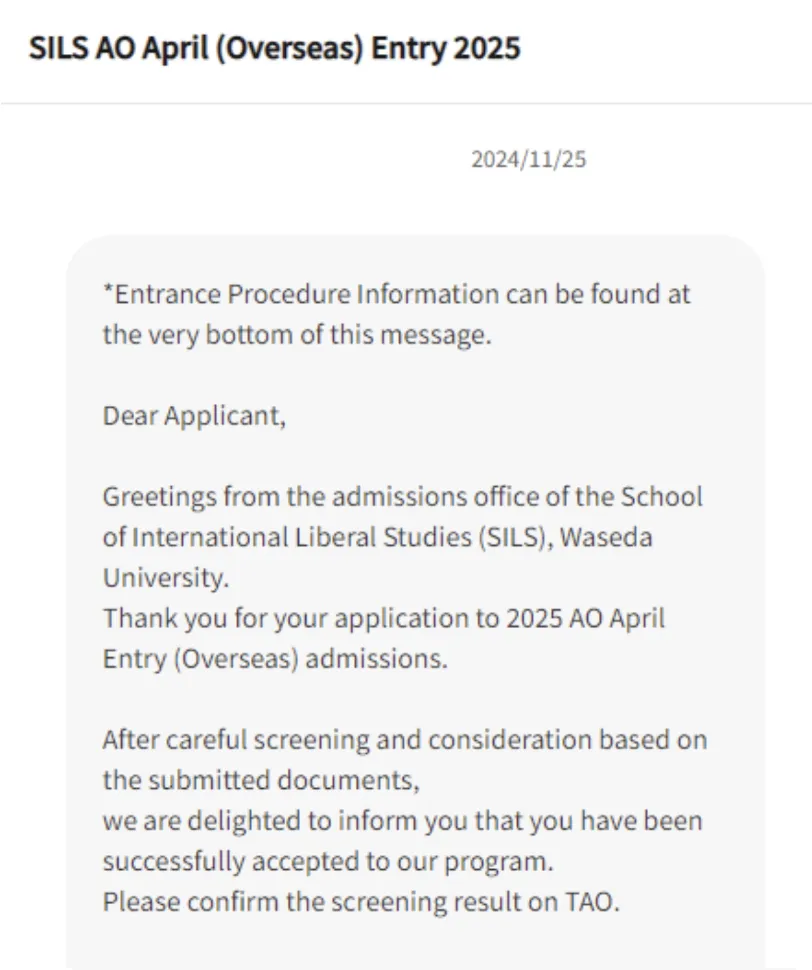The width and height of the screenshot is (812, 970).
Task: Click "the very bottom of this message" text
Action: (297, 335)
